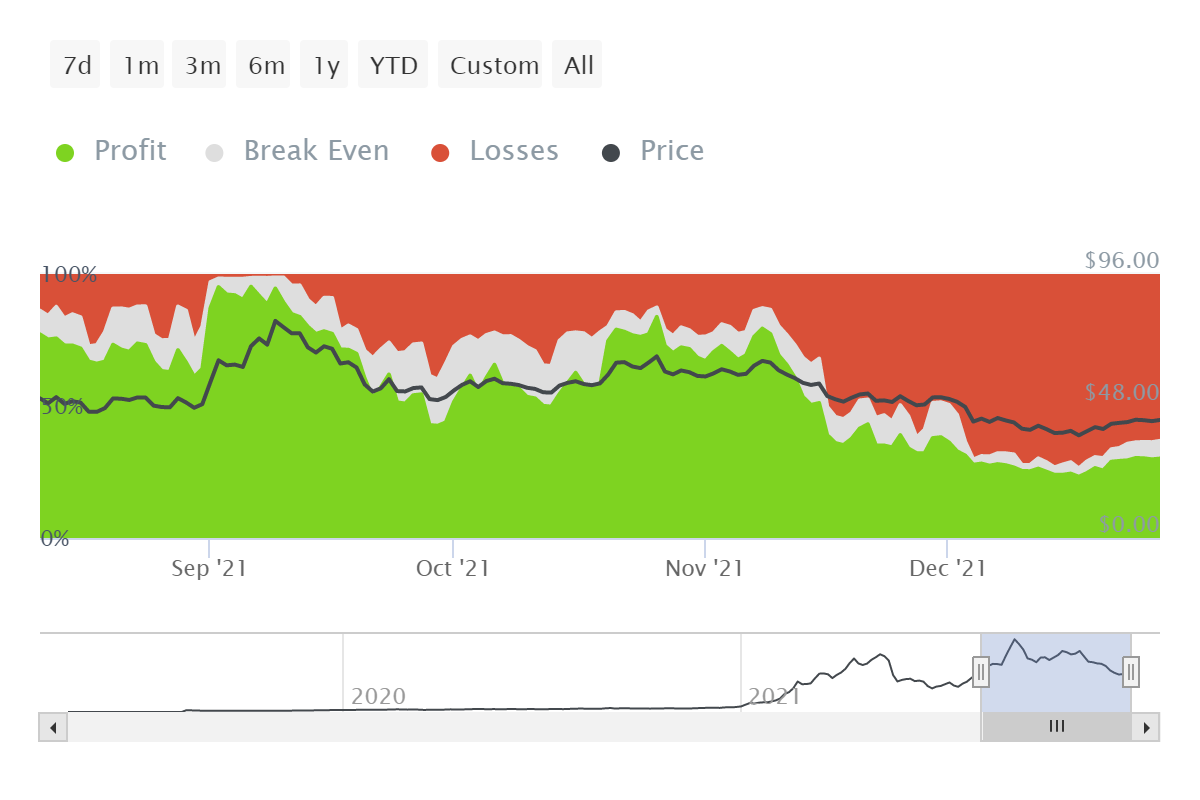Switch chart range to 1m
The height and width of the screenshot is (800, 1200).
pyautogui.click(x=140, y=66)
